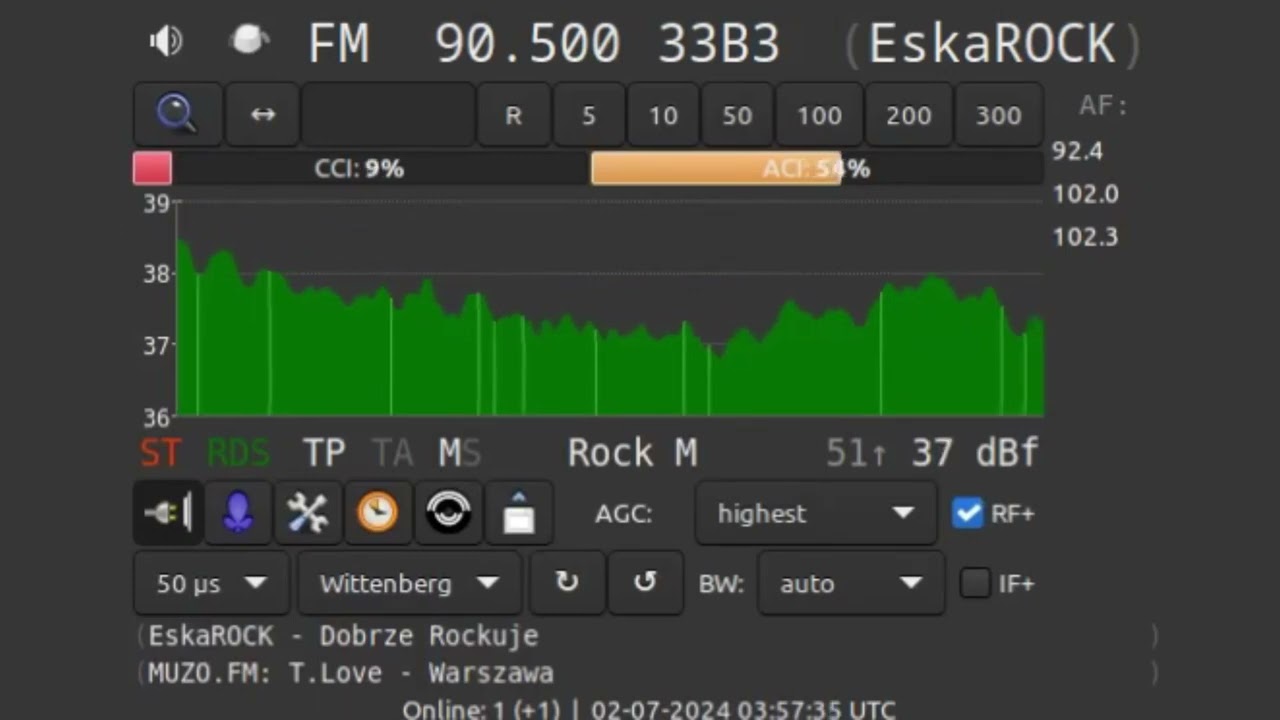Open the magnifier spectral scan button

[x=177, y=115]
